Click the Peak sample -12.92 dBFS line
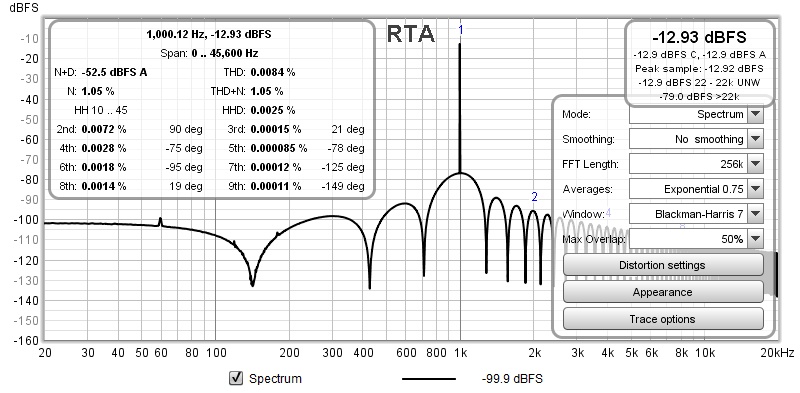The width and height of the screenshot is (800, 393). click(699, 68)
